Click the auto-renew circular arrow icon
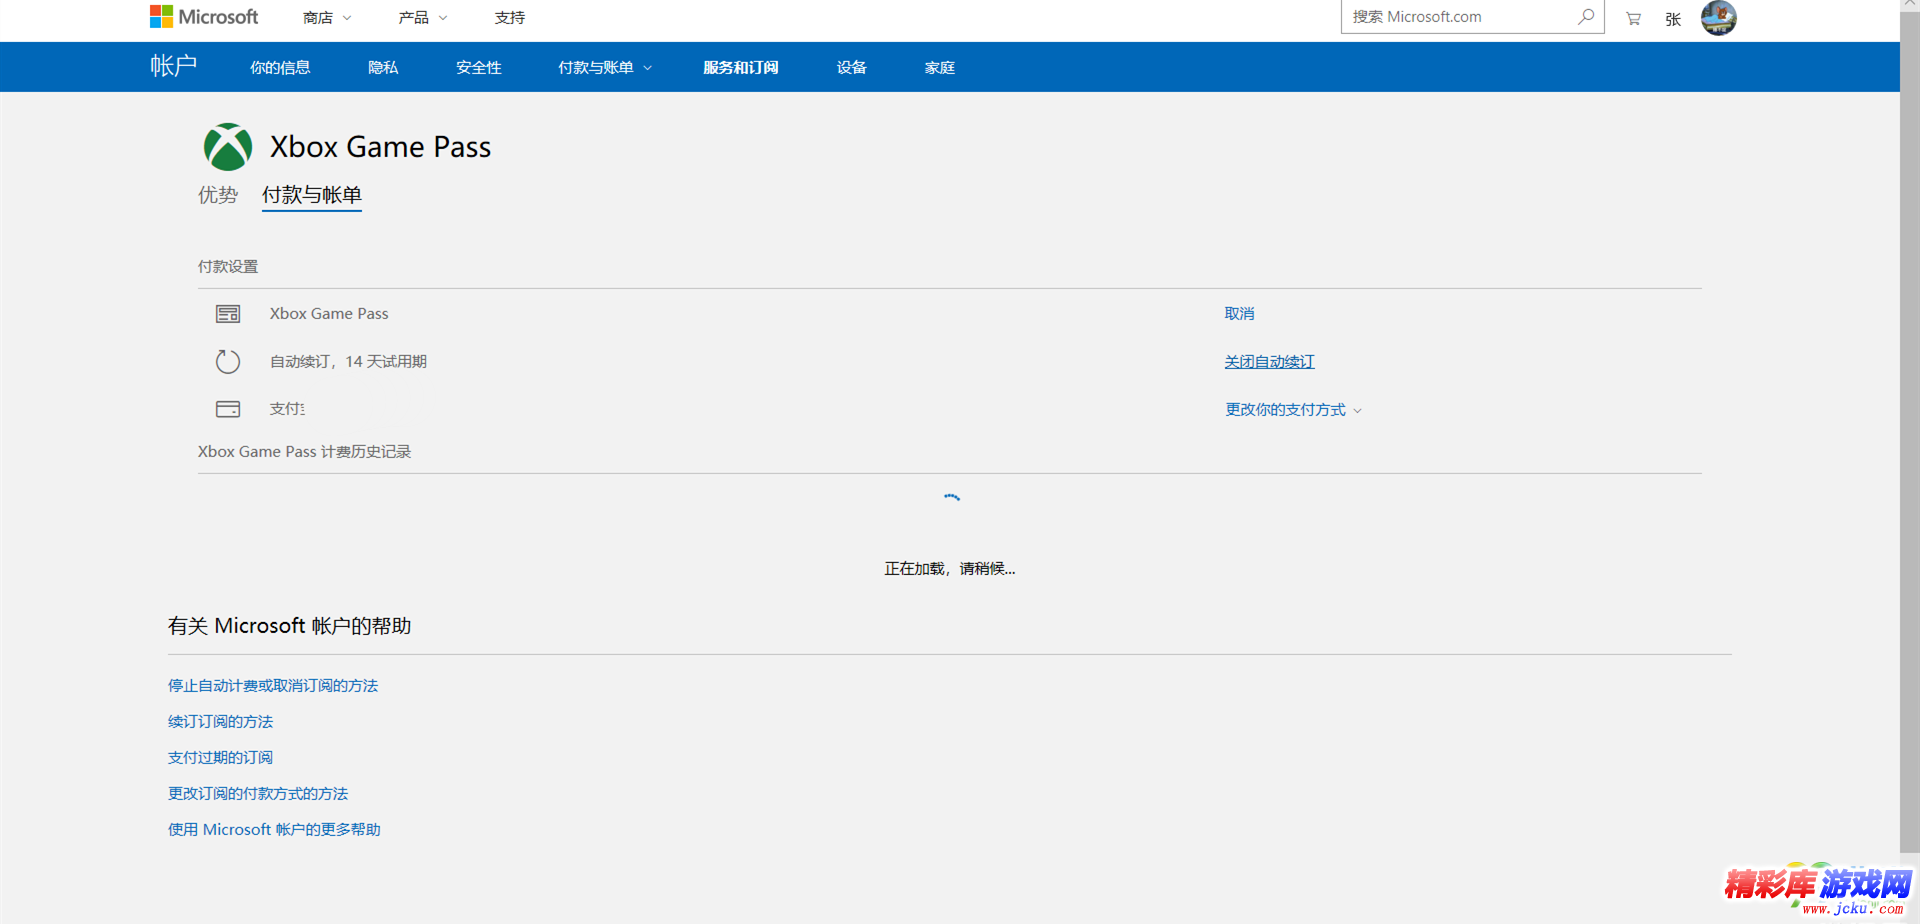 point(228,361)
